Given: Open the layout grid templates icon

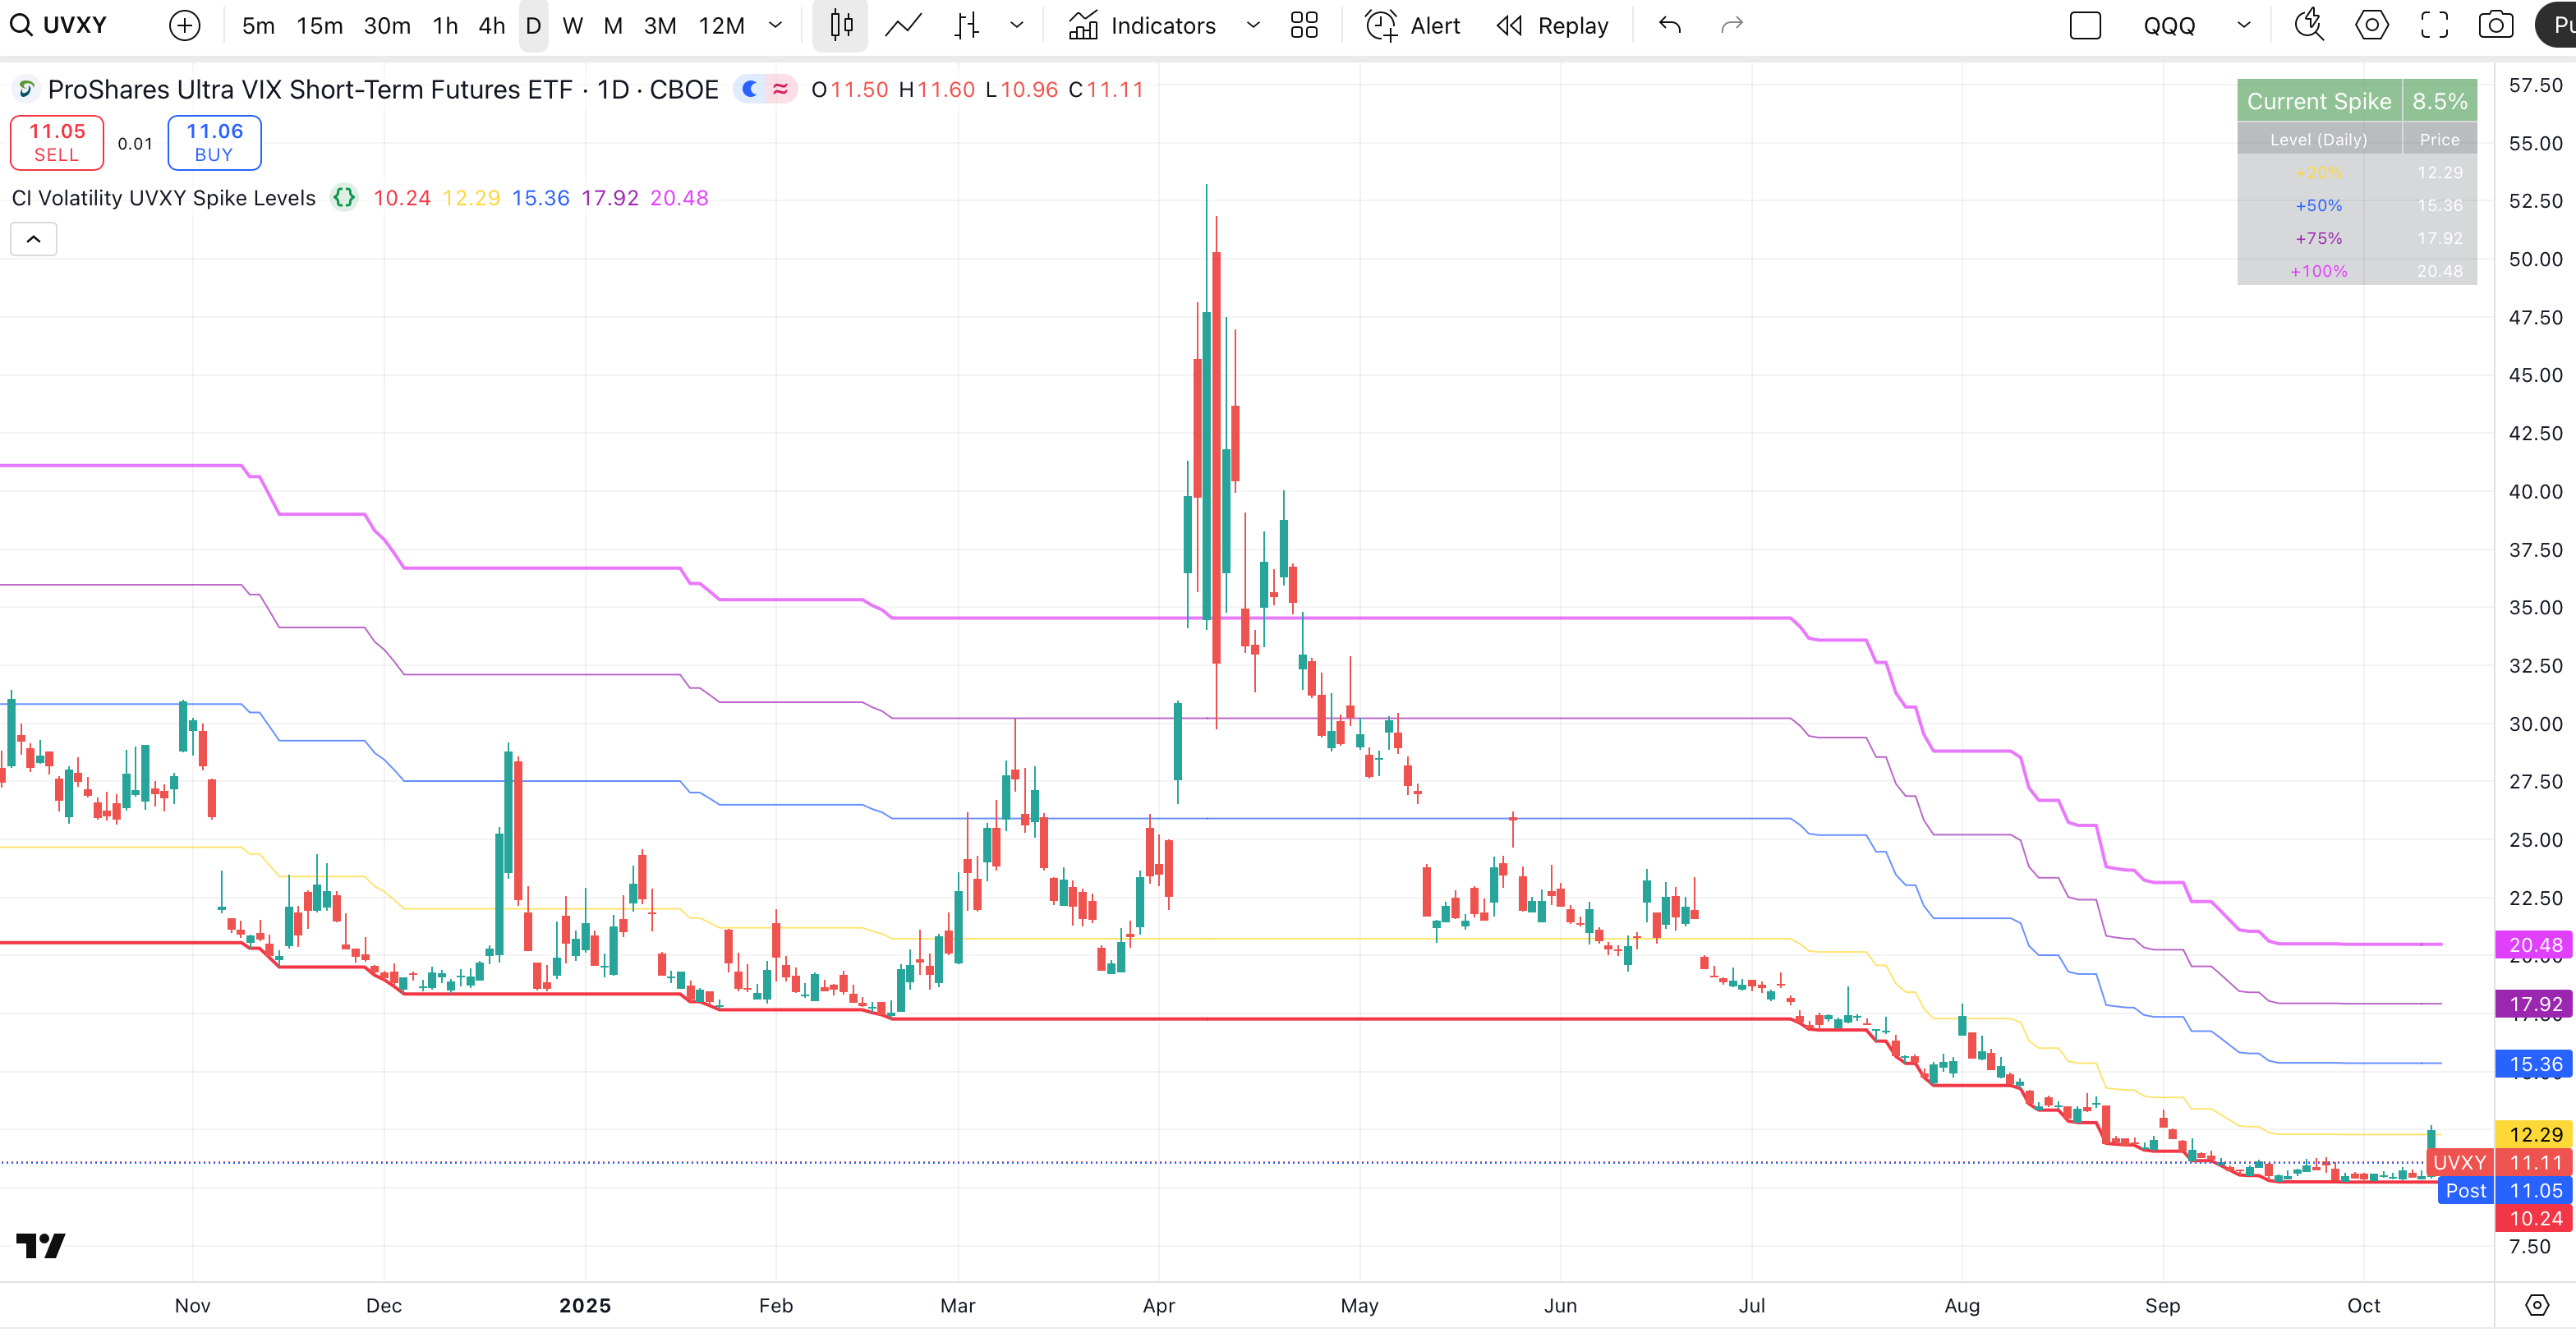Looking at the screenshot, I should pyautogui.click(x=1304, y=26).
